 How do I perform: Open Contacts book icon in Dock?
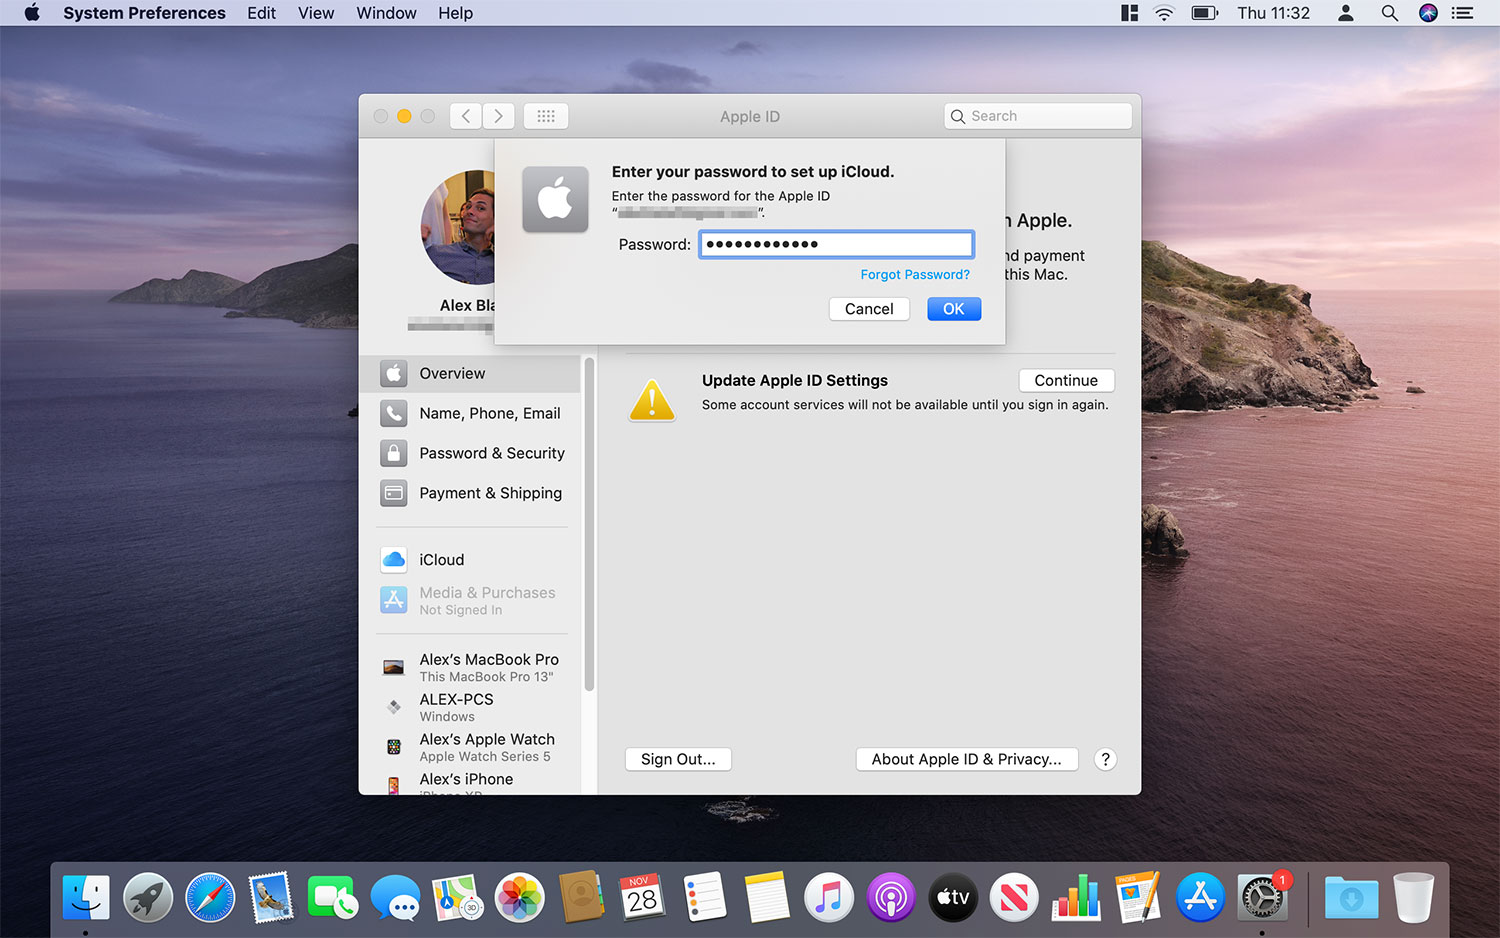point(581,897)
